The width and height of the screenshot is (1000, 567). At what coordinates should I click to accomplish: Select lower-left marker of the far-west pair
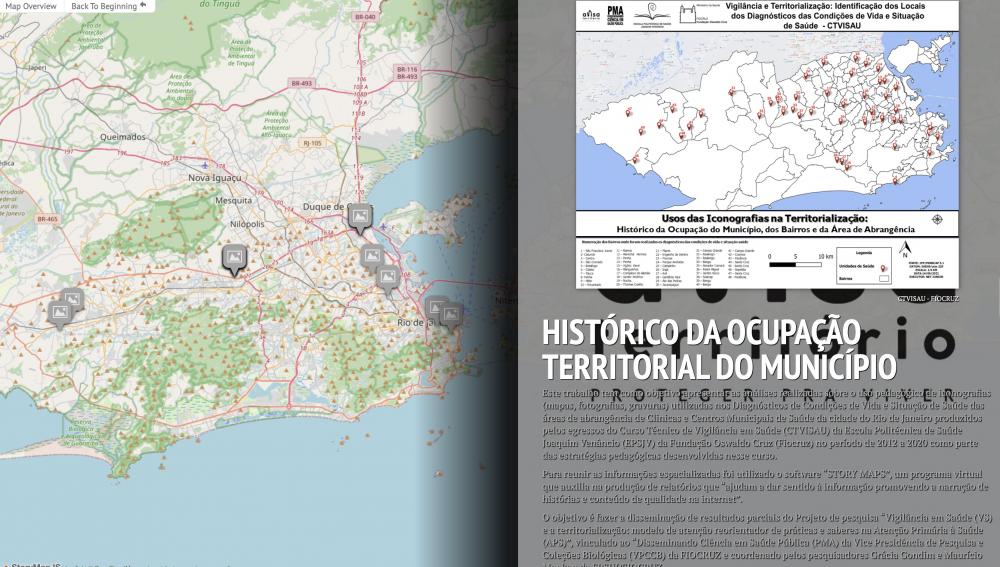[60, 314]
